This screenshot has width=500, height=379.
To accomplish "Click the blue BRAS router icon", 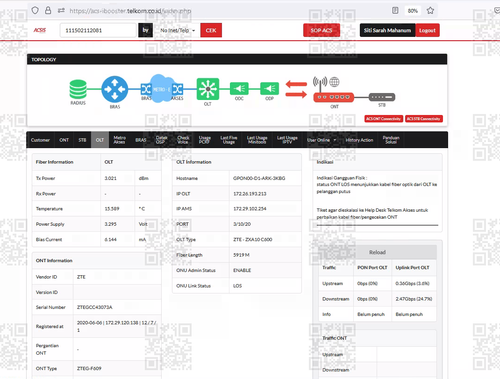I will (x=115, y=89).
